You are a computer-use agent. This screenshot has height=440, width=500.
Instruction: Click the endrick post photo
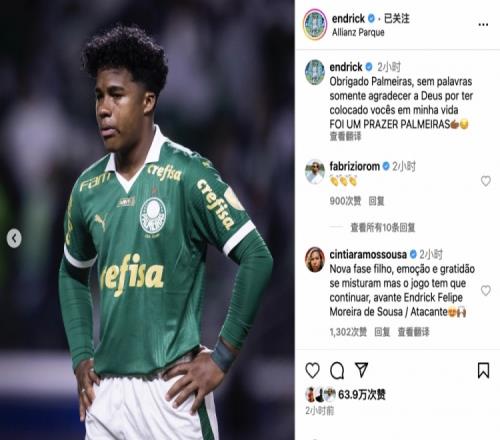(147, 220)
